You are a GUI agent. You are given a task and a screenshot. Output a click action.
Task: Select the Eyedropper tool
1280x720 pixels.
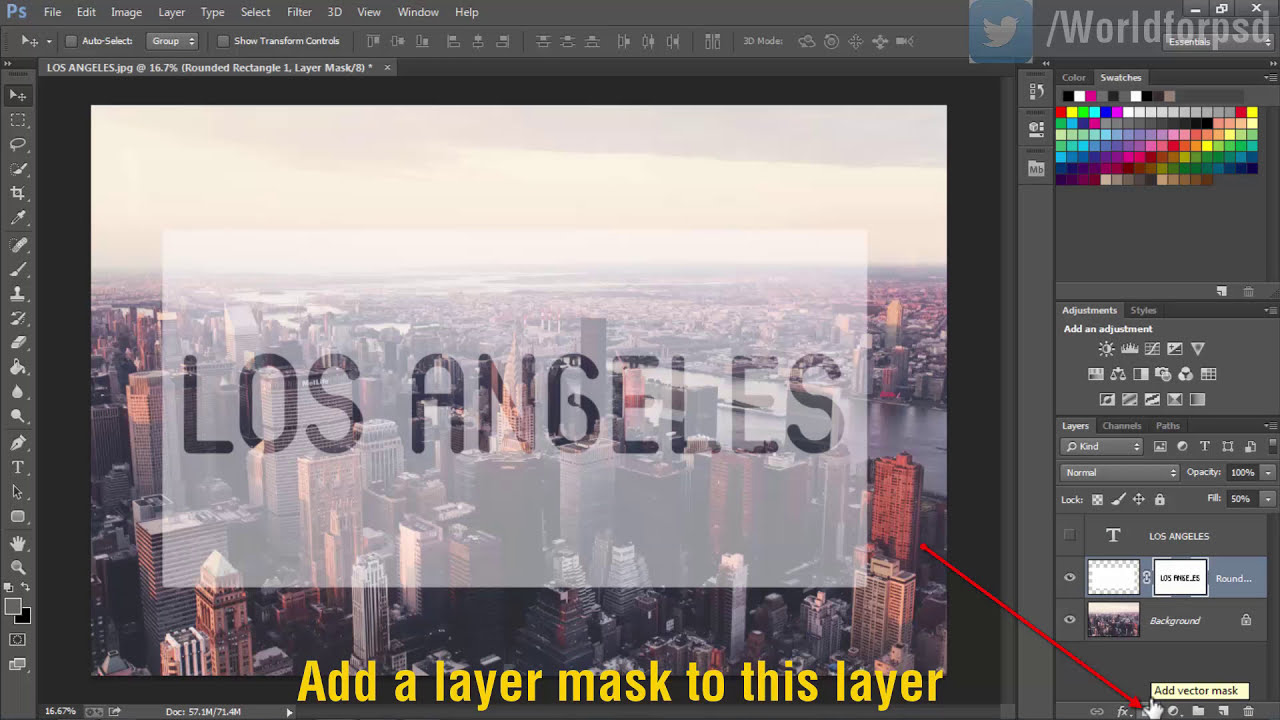tap(18, 218)
